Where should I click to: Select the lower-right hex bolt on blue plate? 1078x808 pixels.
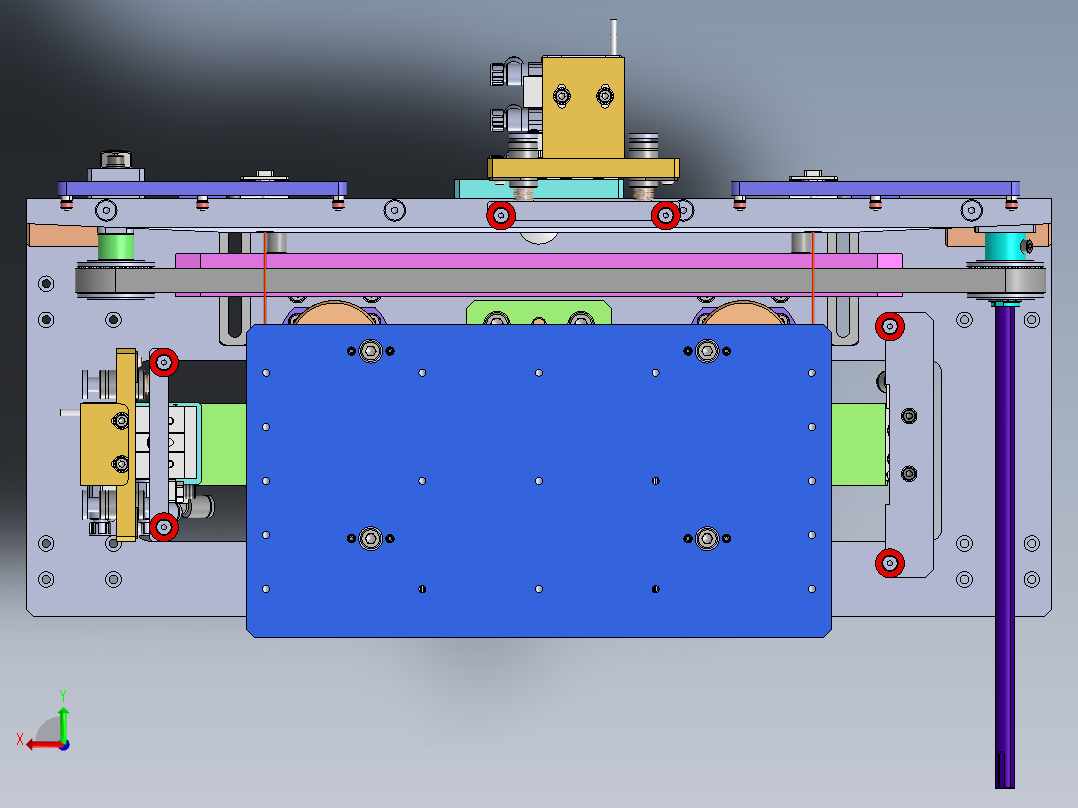707,538
